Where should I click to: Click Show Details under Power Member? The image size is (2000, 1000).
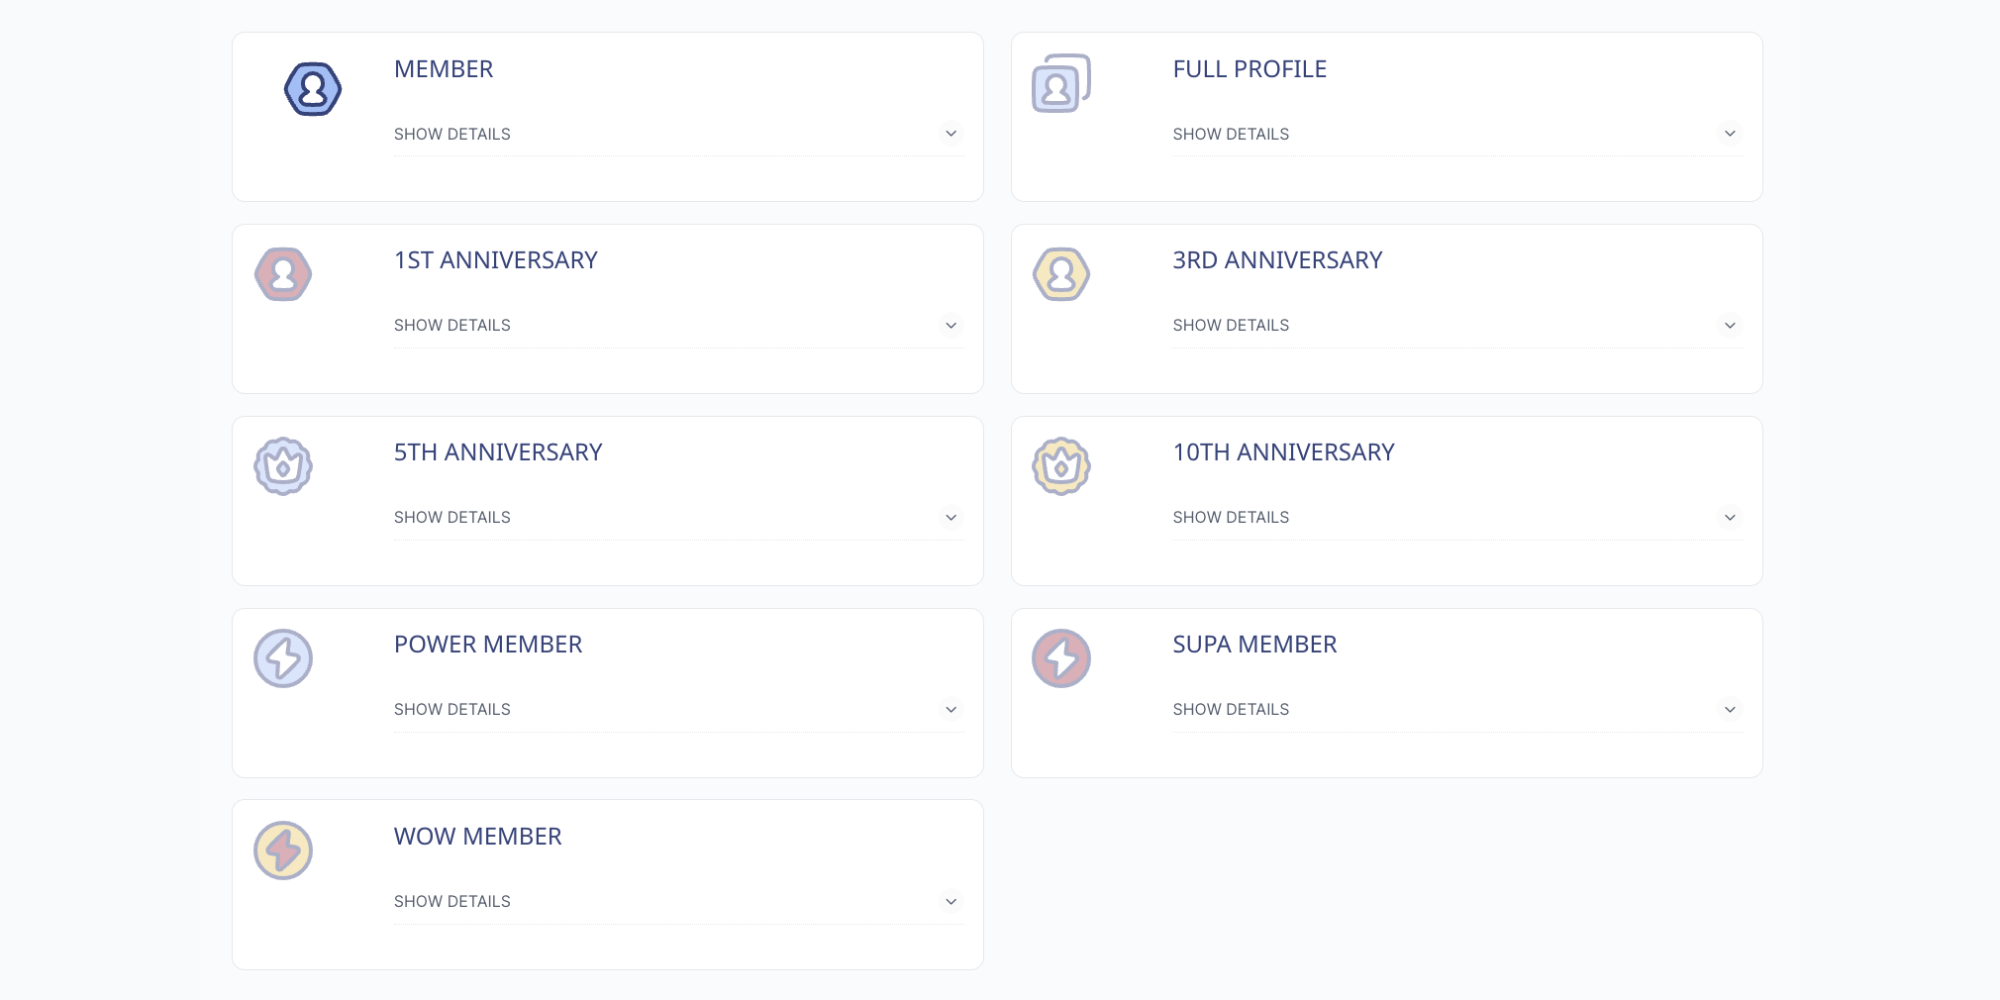click(452, 709)
